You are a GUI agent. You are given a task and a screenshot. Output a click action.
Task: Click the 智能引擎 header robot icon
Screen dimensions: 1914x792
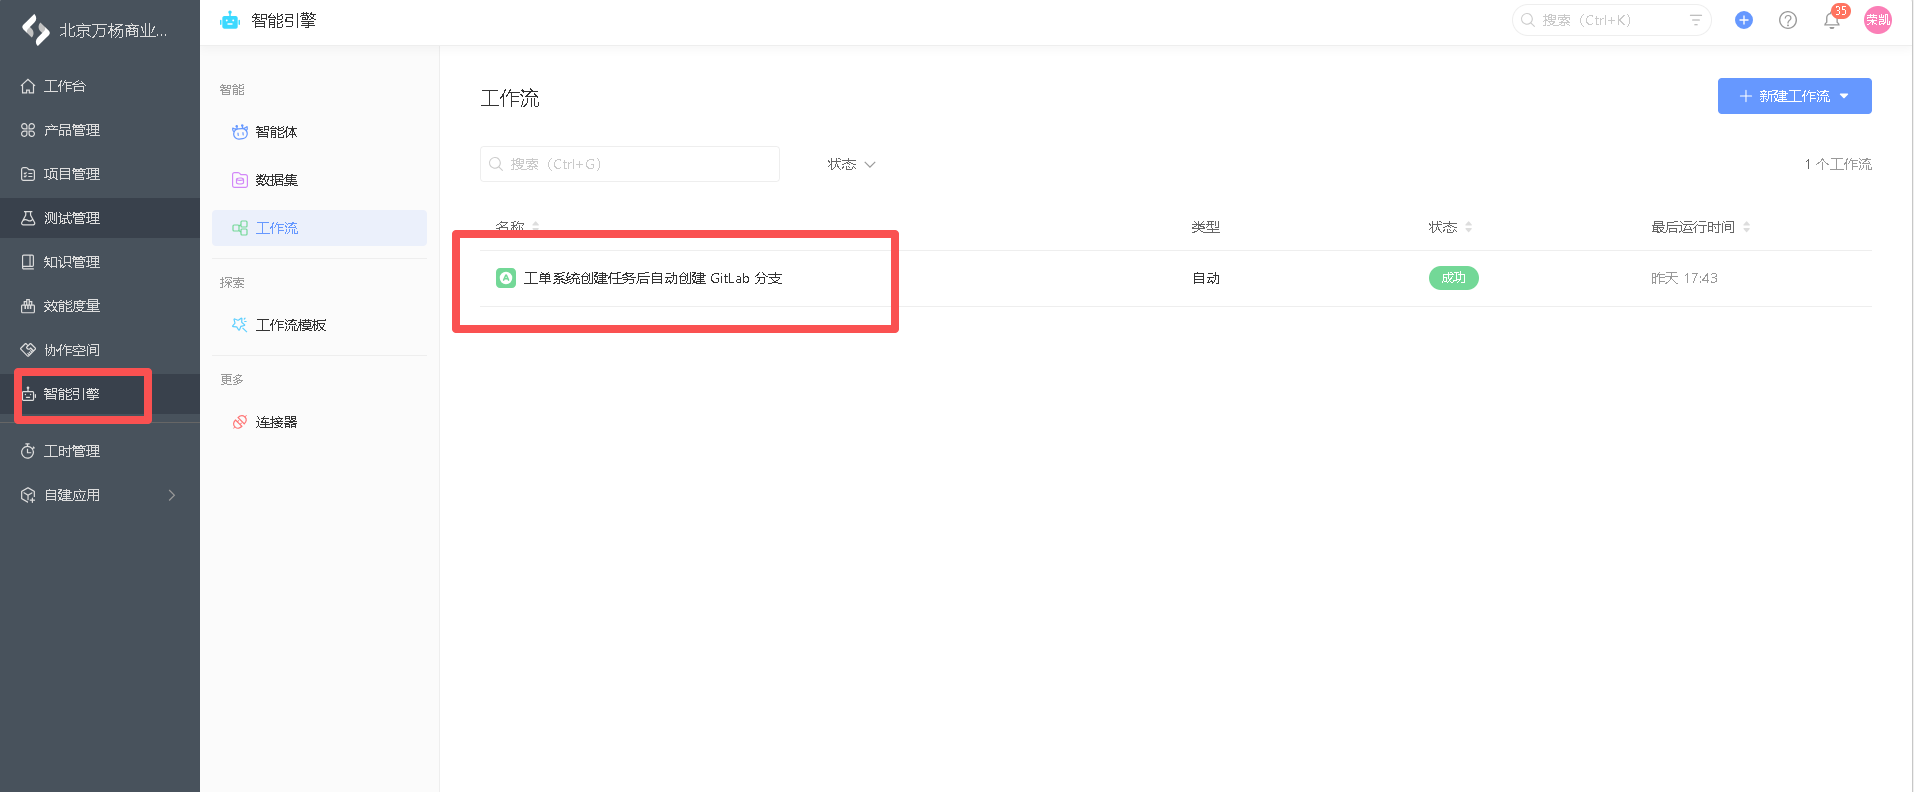pyautogui.click(x=230, y=20)
